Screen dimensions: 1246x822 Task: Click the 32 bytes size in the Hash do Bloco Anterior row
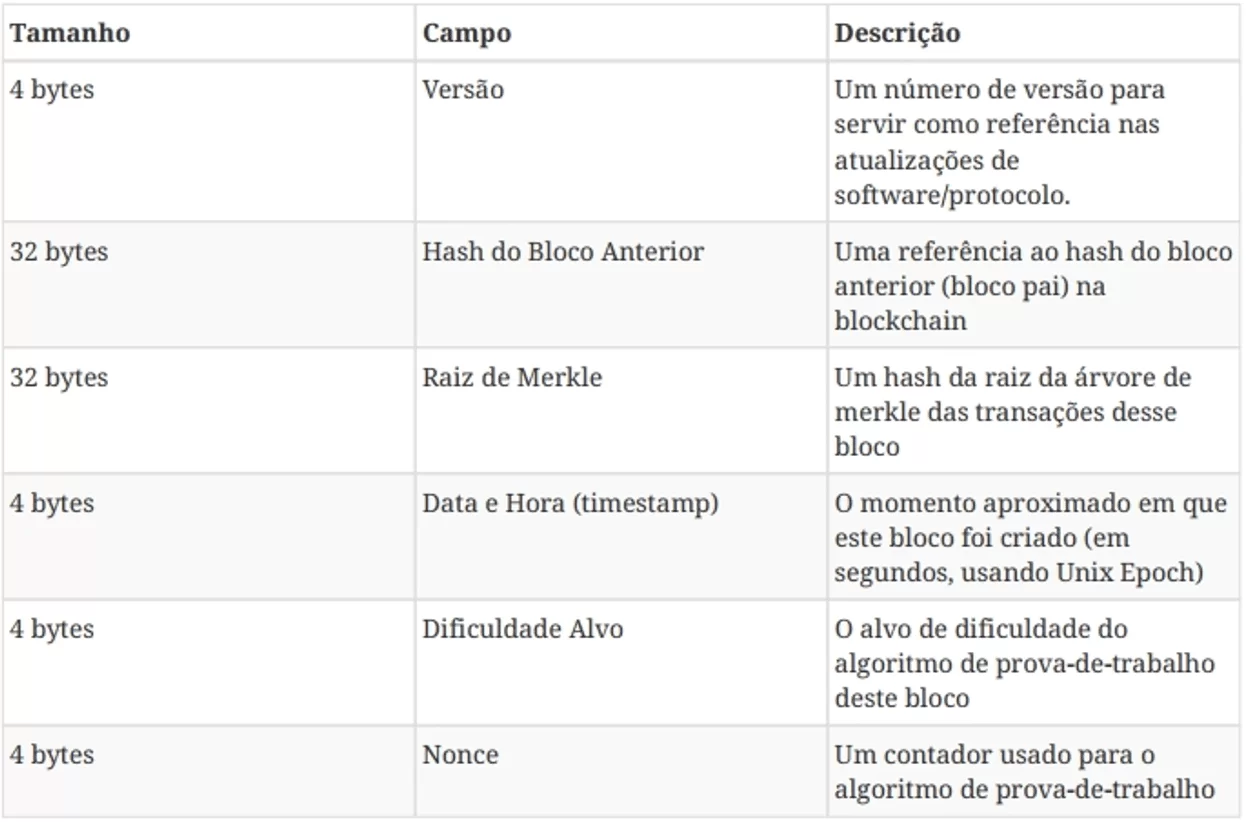(x=59, y=252)
